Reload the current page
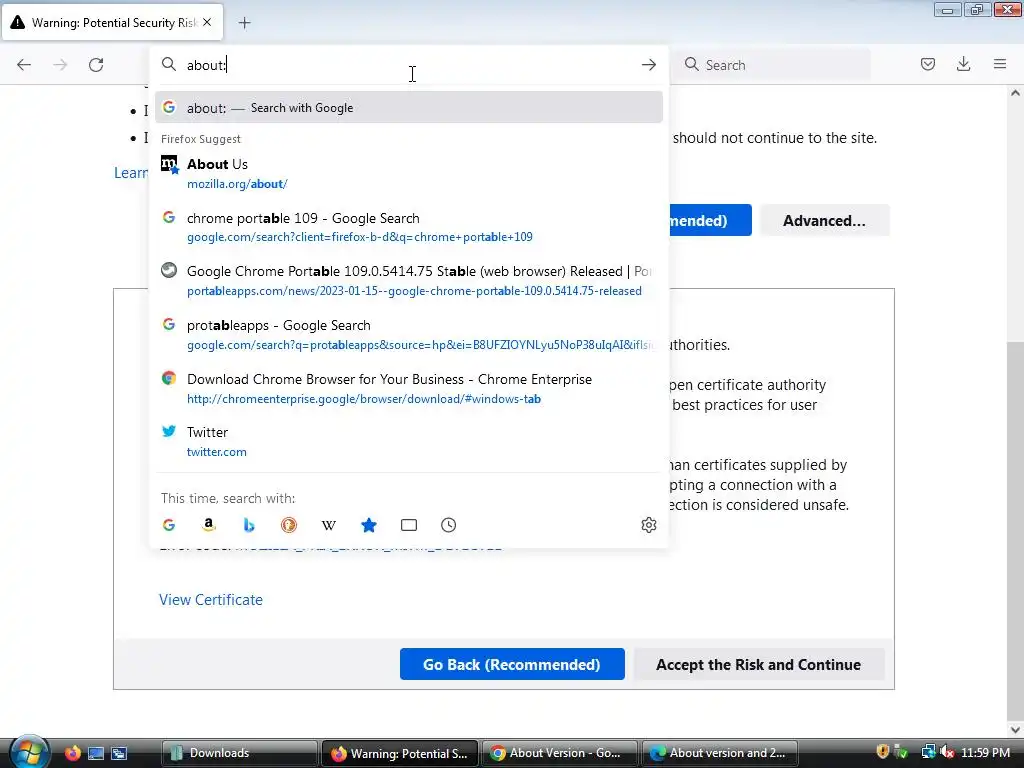This screenshot has height=768, width=1024. pos(96,65)
